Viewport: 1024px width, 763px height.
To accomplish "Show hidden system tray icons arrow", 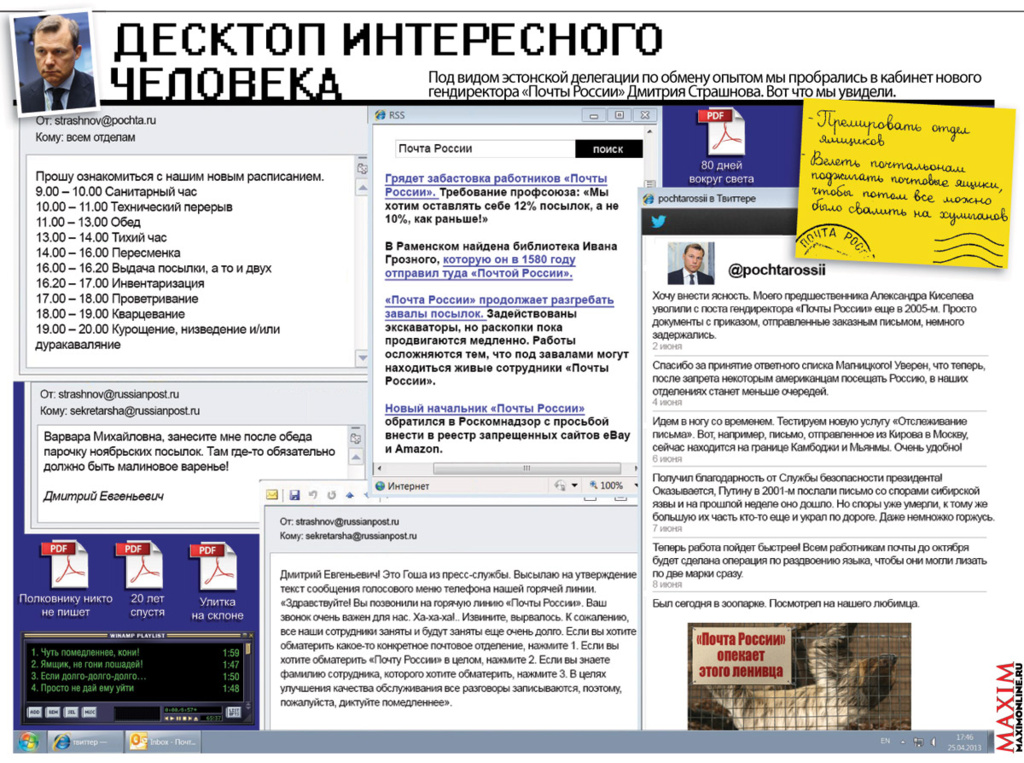I will pos(902,742).
